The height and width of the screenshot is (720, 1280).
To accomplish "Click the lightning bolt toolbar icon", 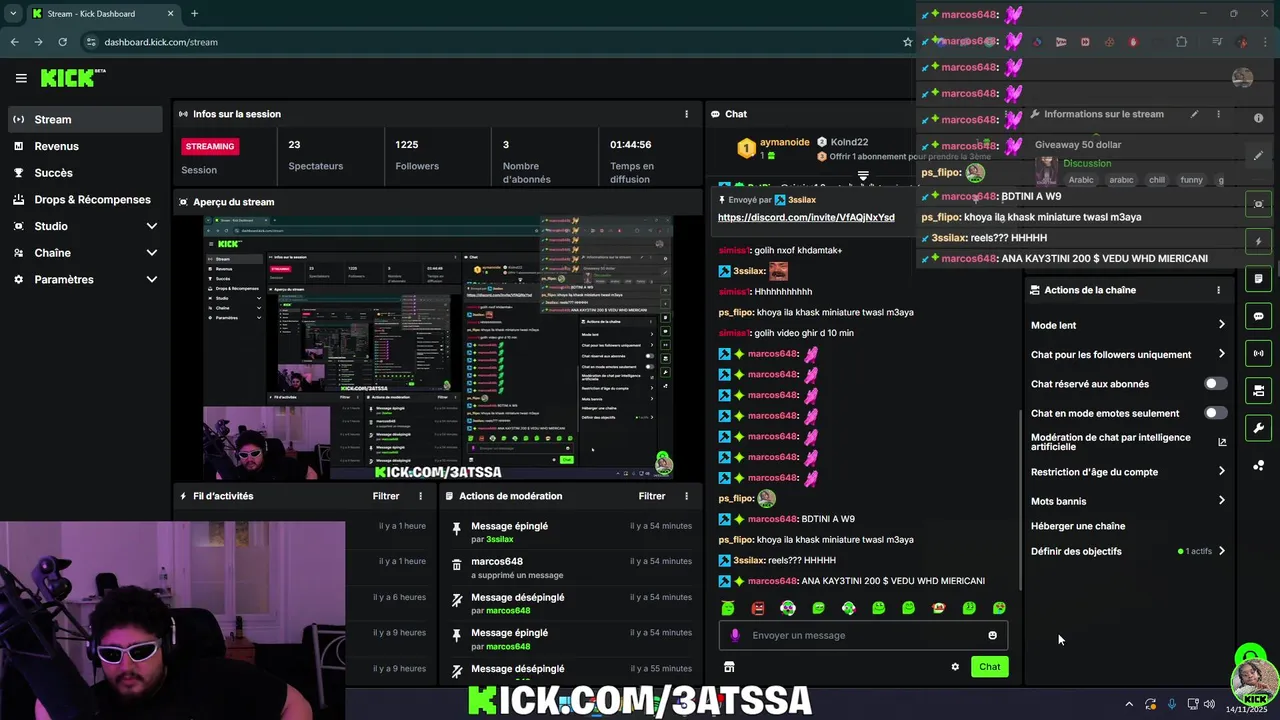I will pyautogui.click(x=1258, y=241).
